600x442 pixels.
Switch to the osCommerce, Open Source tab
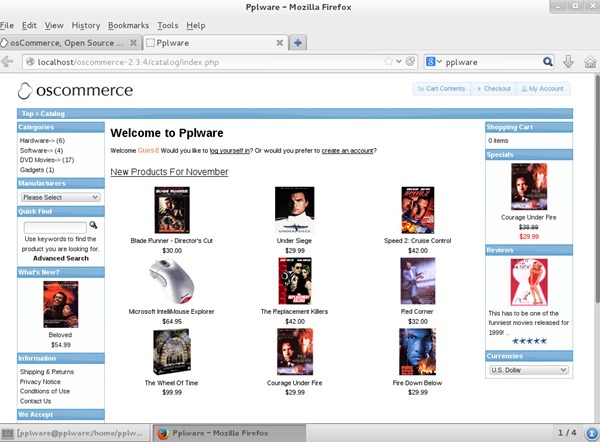(67, 43)
